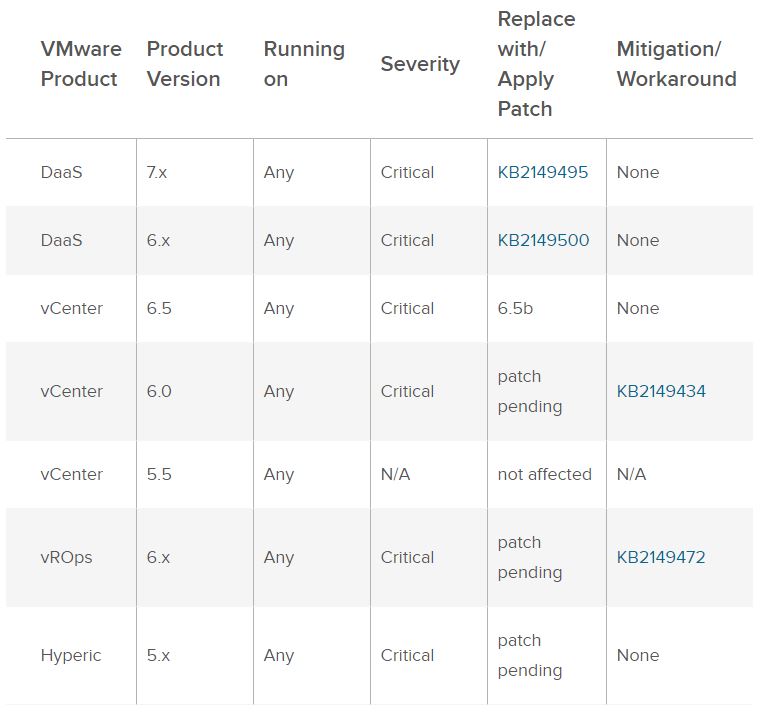Click the Hyperic 5.x version cell
This screenshot has width=764, height=713.
tap(158, 655)
